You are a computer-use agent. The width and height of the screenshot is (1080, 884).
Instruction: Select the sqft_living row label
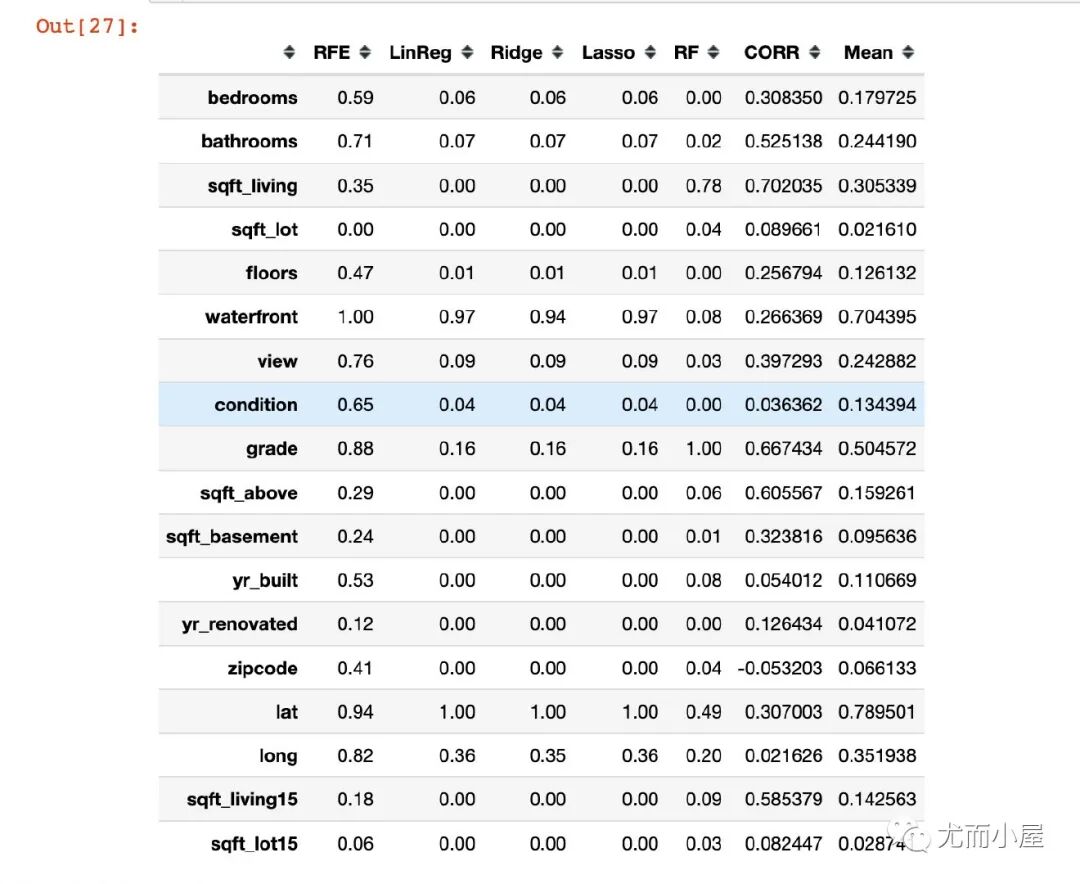pyautogui.click(x=253, y=185)
